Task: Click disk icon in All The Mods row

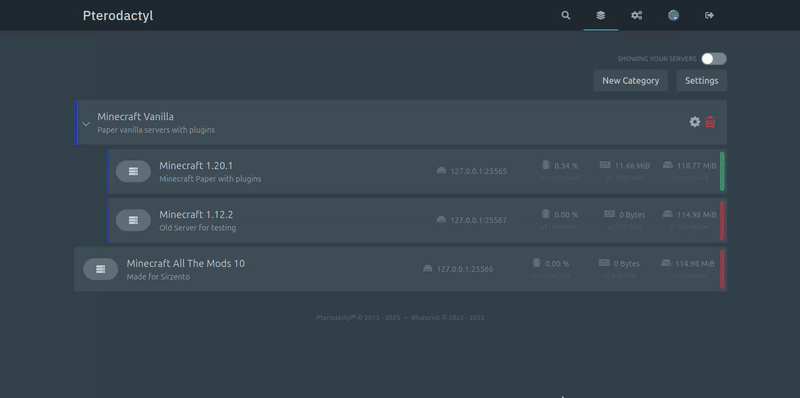Action: click(x=666, y=263)
